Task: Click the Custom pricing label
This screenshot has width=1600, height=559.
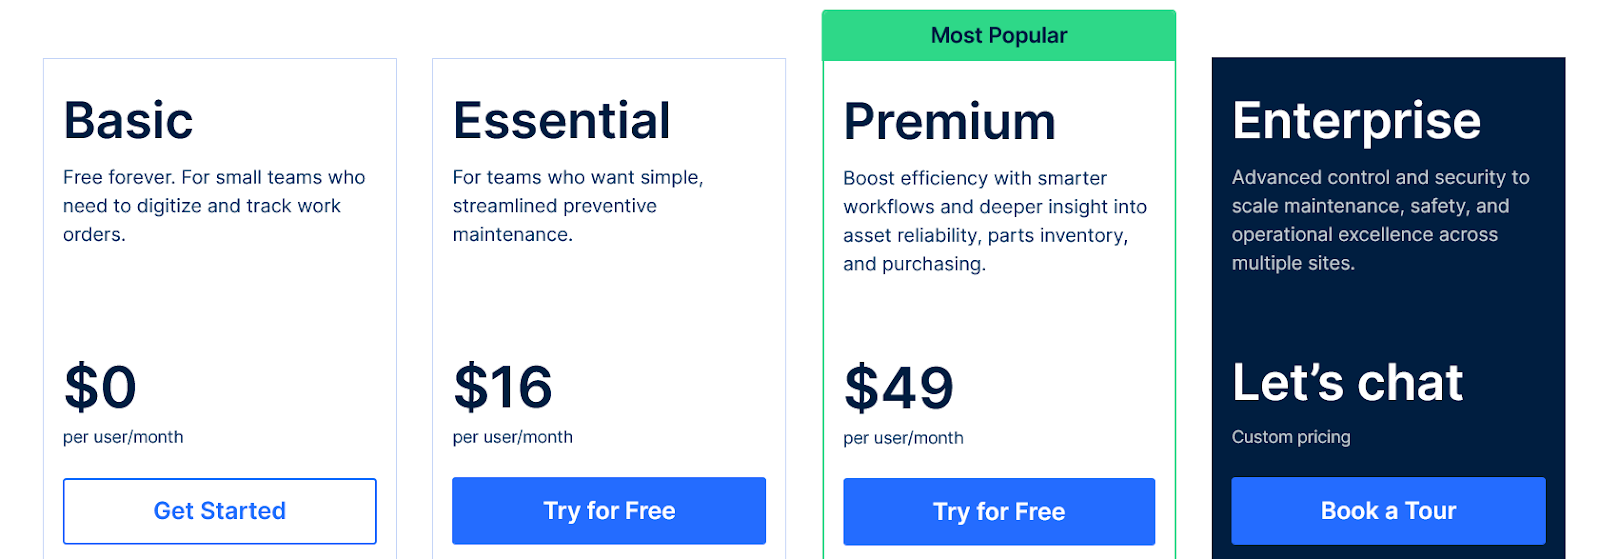Action: 1290,437
